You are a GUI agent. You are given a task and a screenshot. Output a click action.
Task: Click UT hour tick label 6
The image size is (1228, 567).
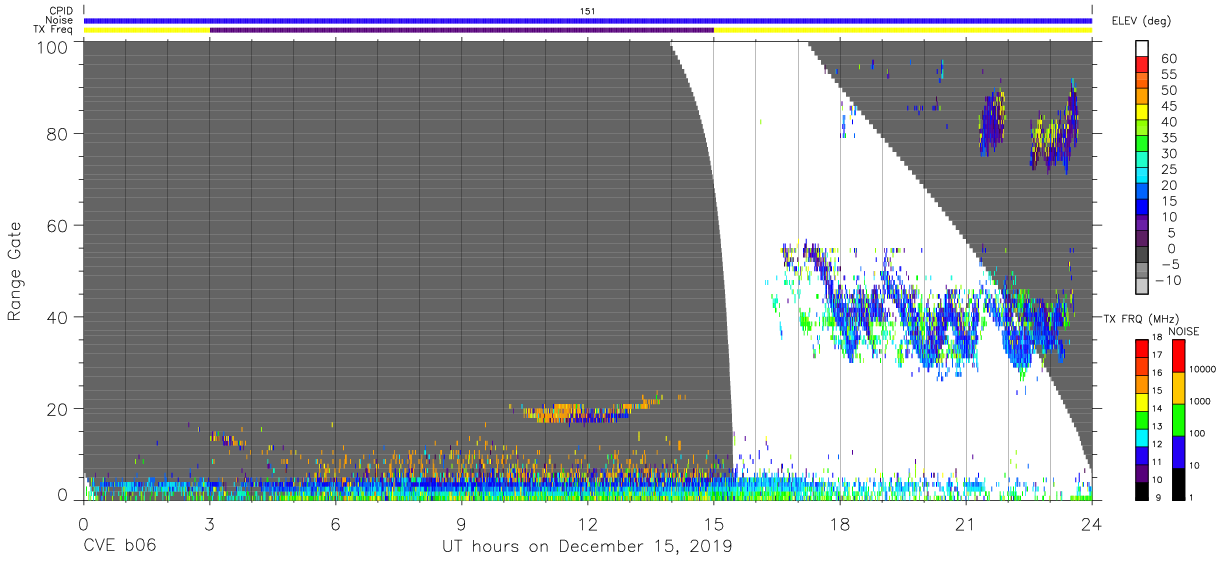pyautogui.click(x=335, y=524)
